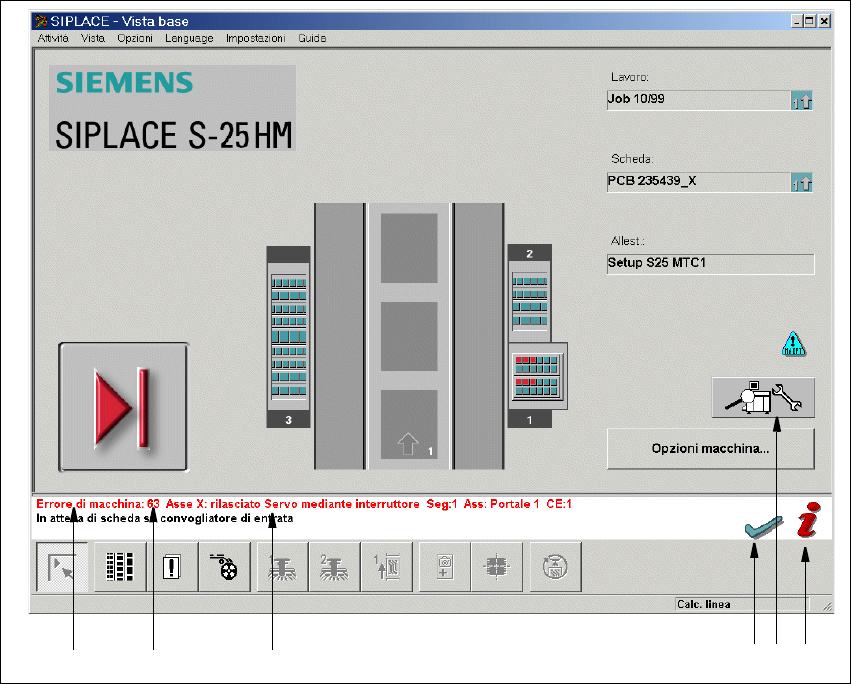Open the Attività menu

pos(53,38)
